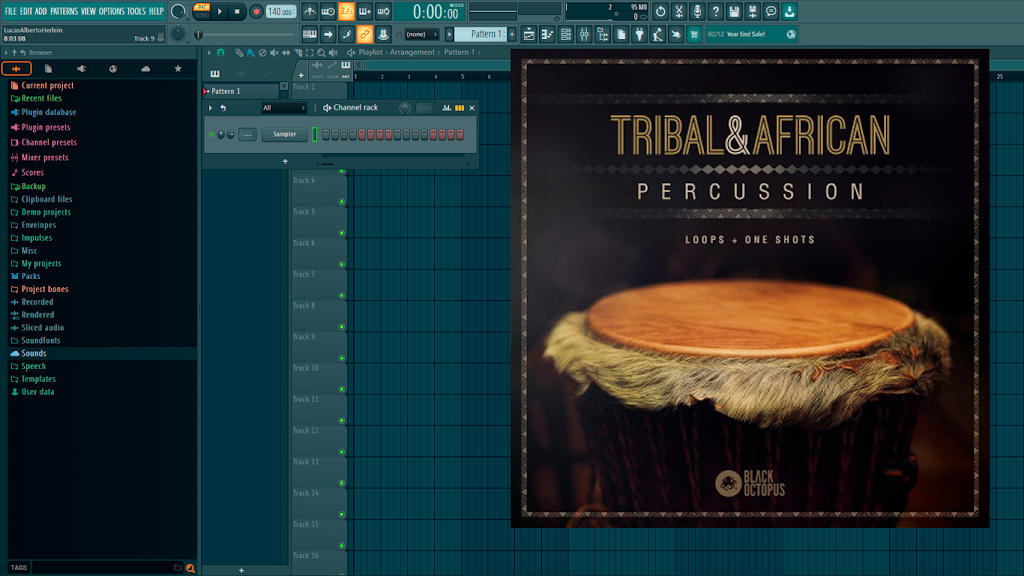The height and width of the screenshot is (576, 1024).
Task: Open the shop cart icon
Action: (694, 35)
